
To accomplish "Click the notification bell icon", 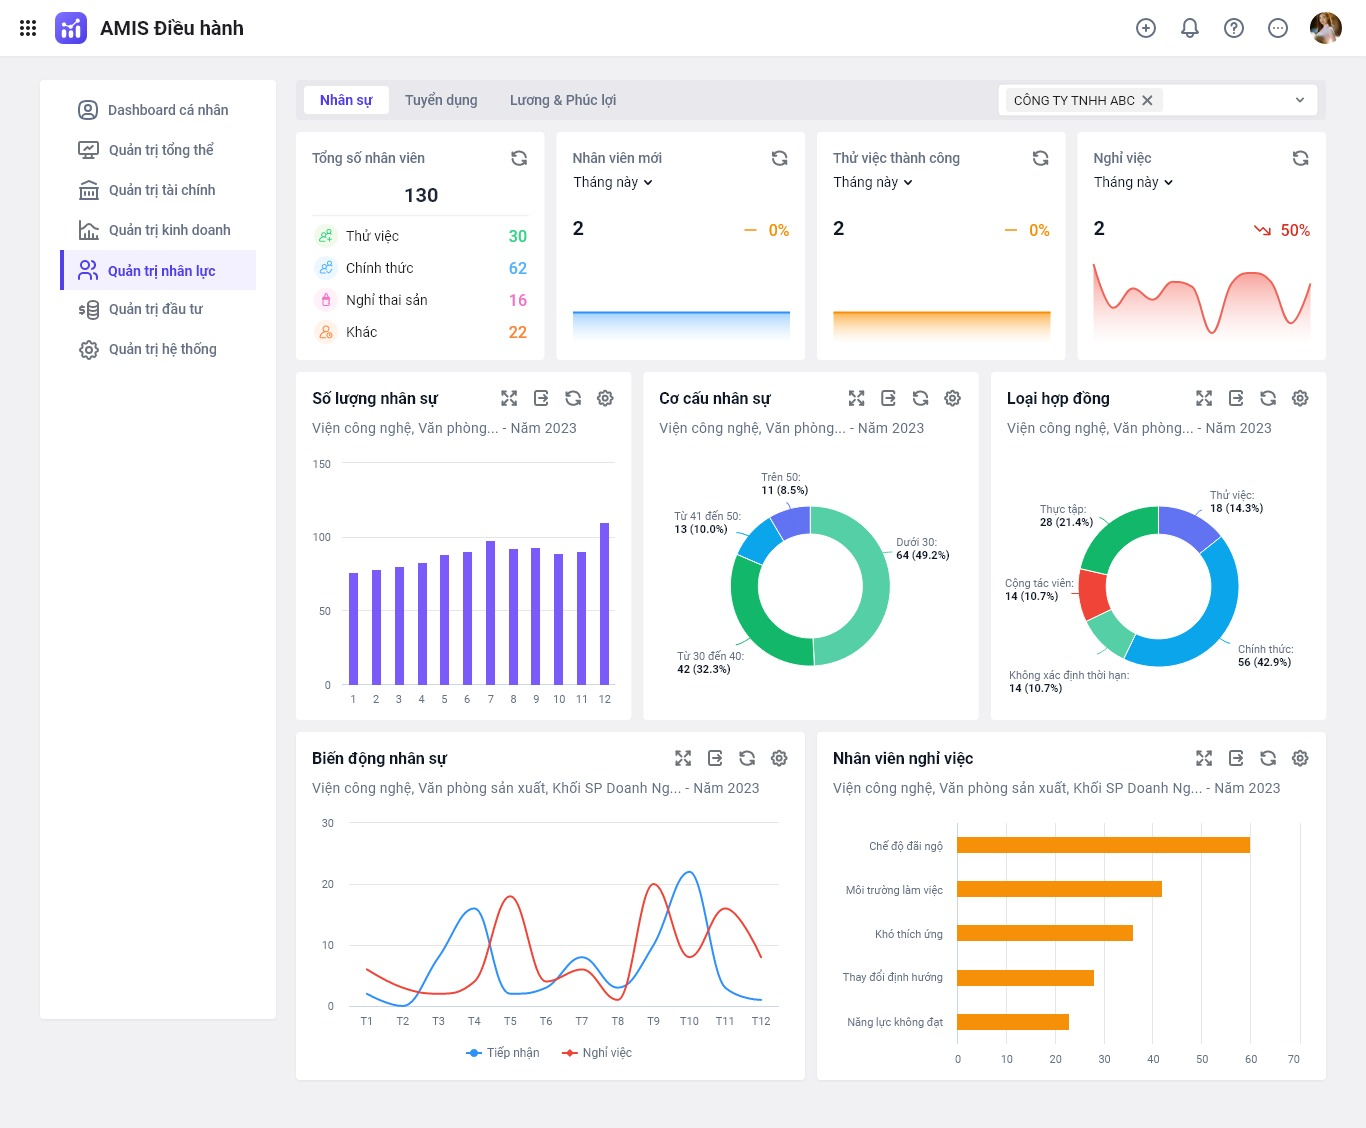I will 1190,28.
